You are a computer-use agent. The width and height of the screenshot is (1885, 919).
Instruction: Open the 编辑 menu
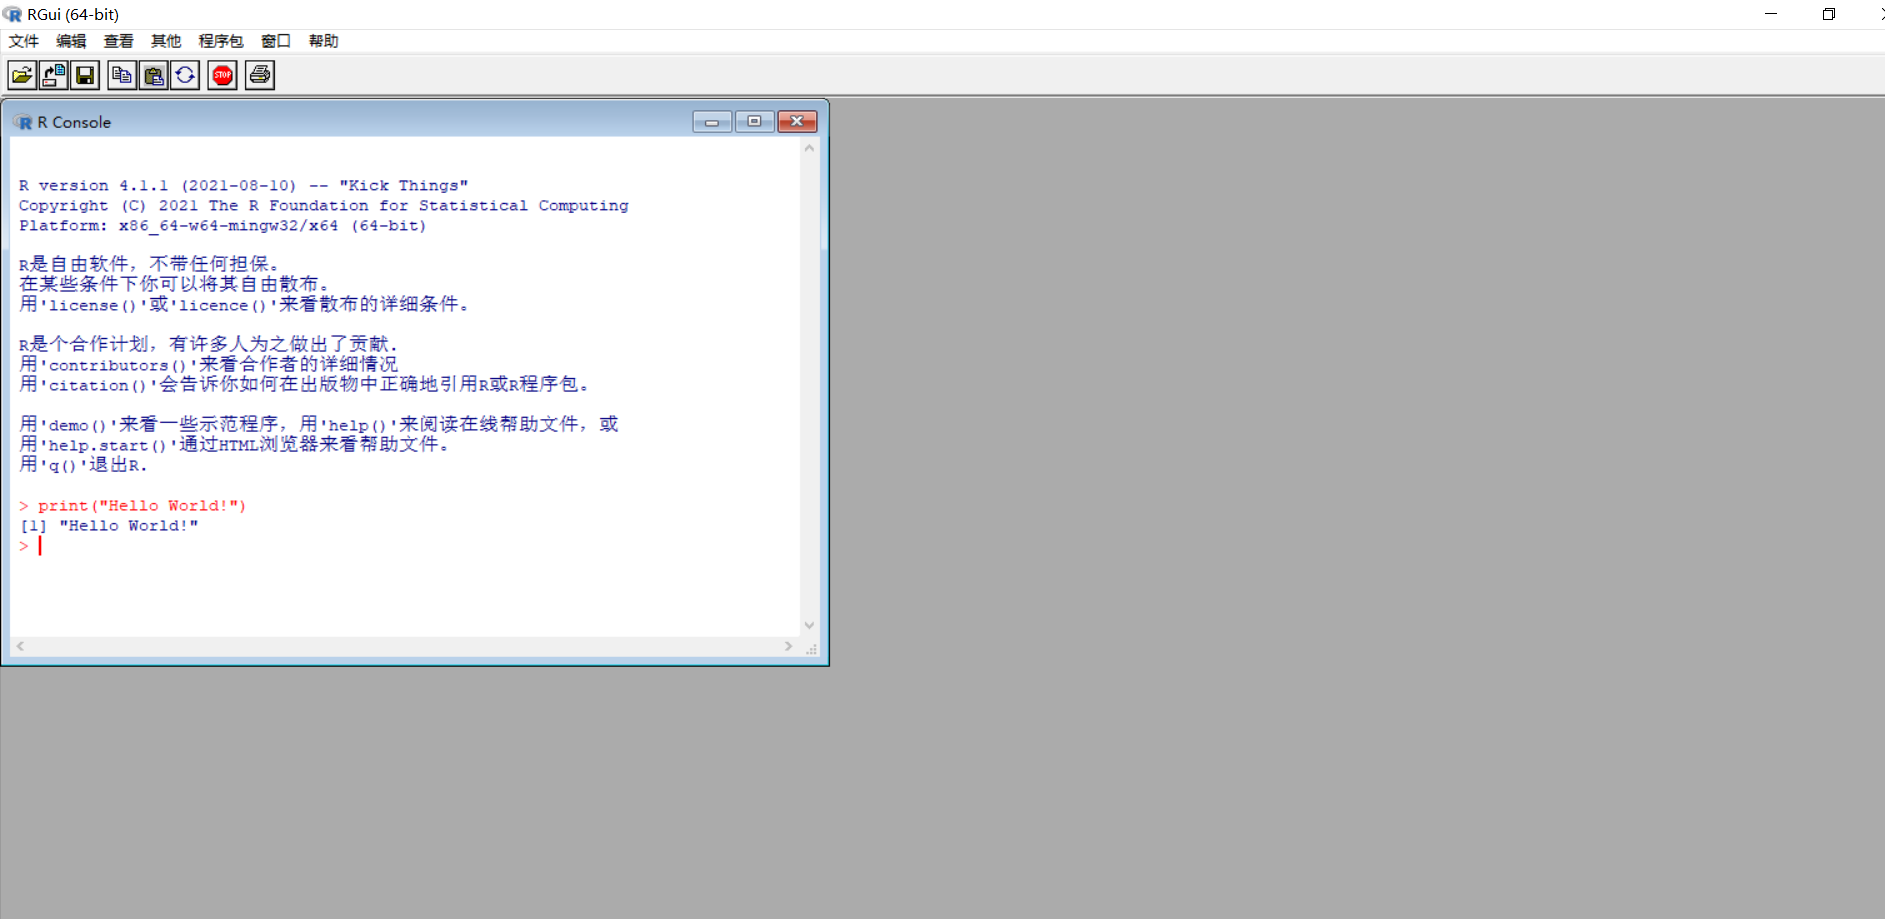[x=70, y=41]
